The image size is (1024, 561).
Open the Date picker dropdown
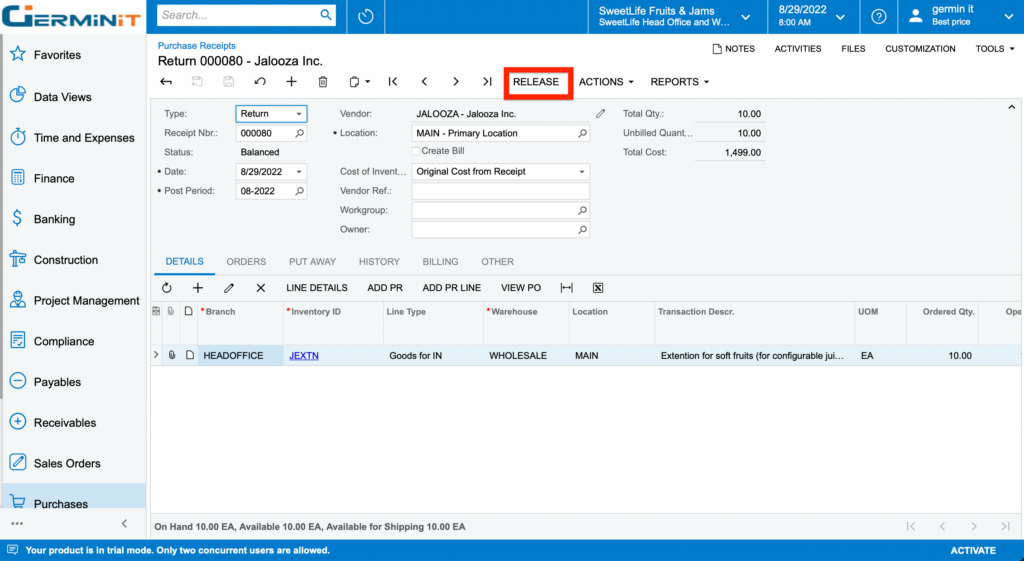pyautogui.click(x=299, y=172)
